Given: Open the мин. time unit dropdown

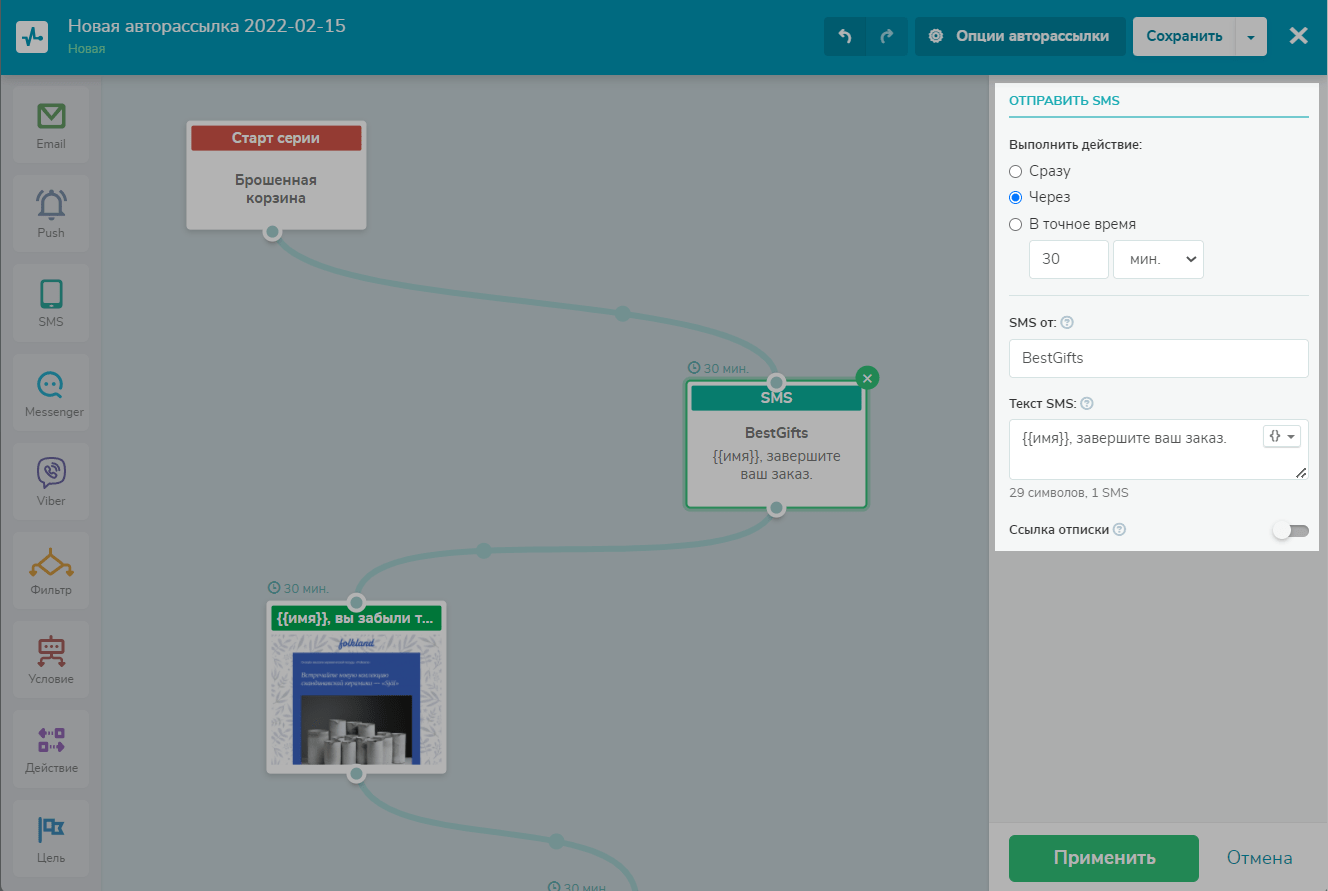Looking at the screenshot, I should click(x=1158, y=259).
